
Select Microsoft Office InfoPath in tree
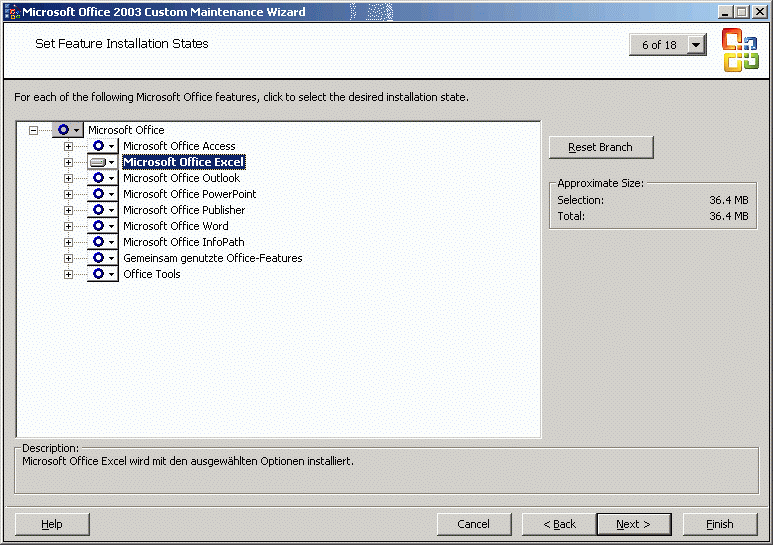click(184, 242)
